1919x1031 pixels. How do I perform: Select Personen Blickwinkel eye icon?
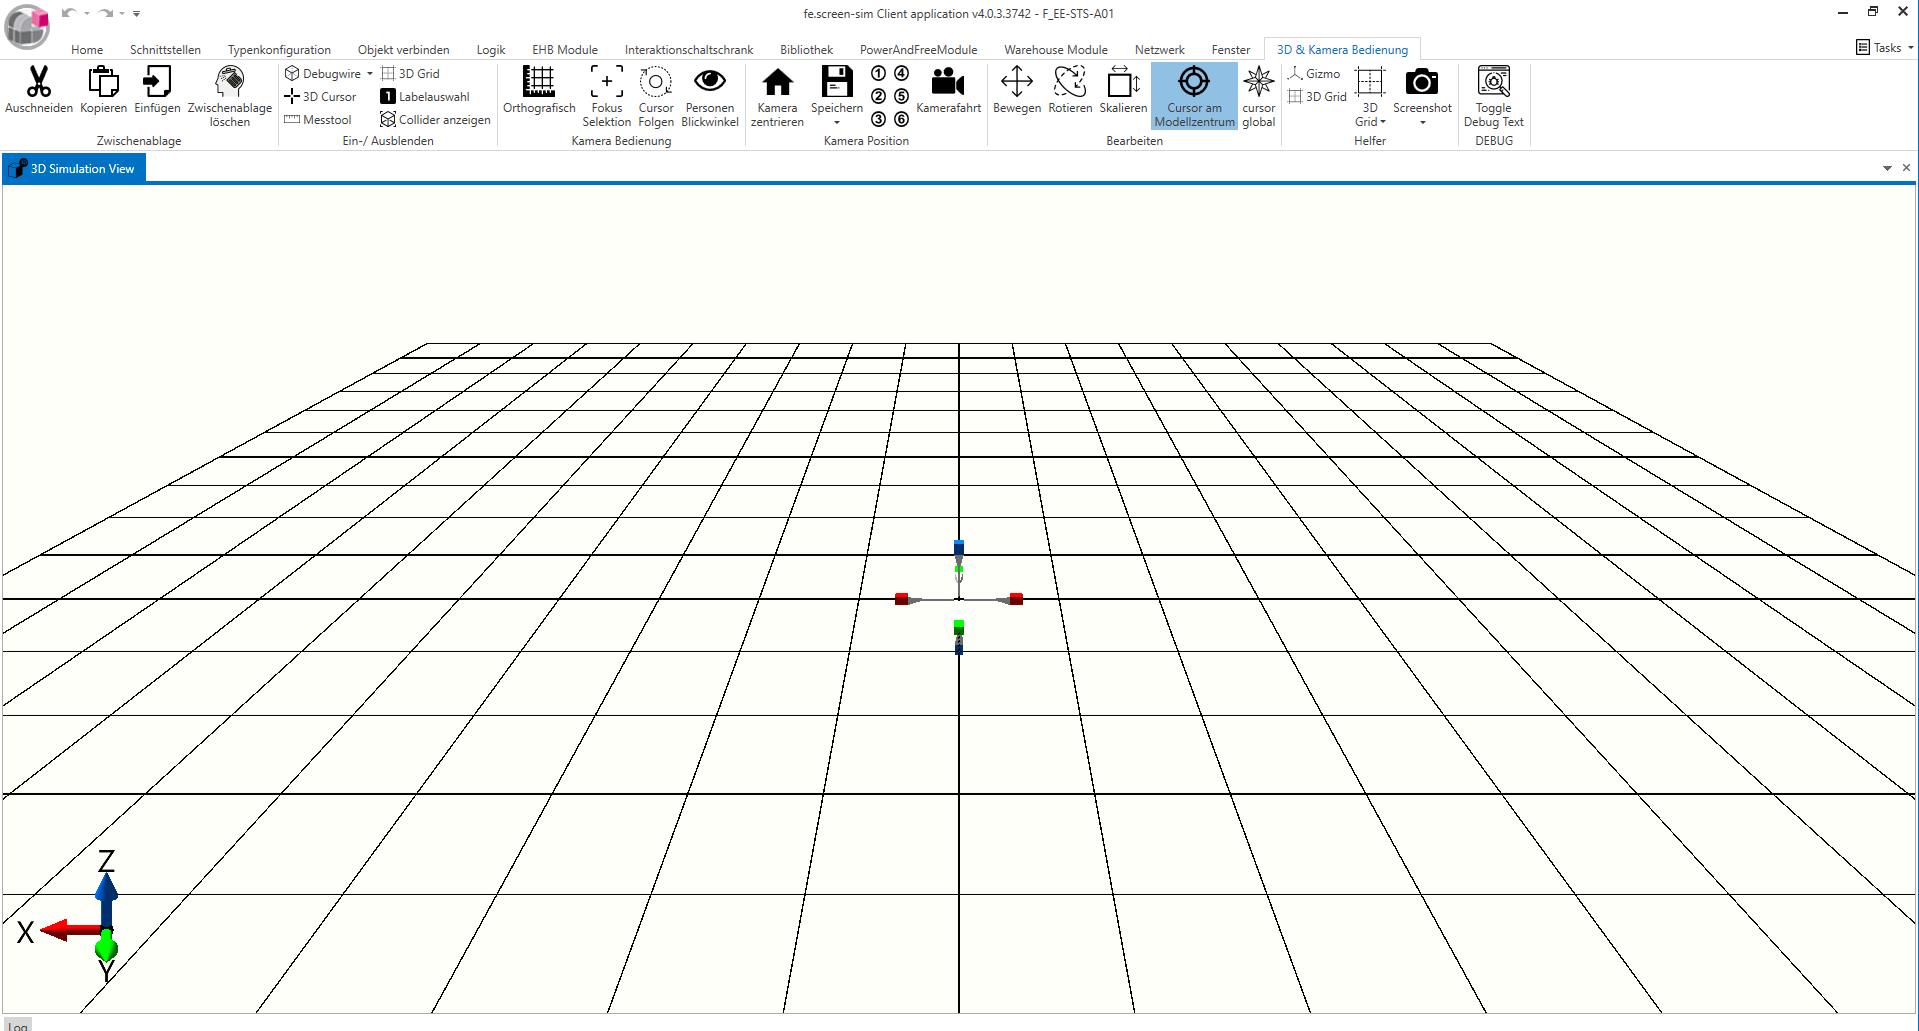point(710,82)
